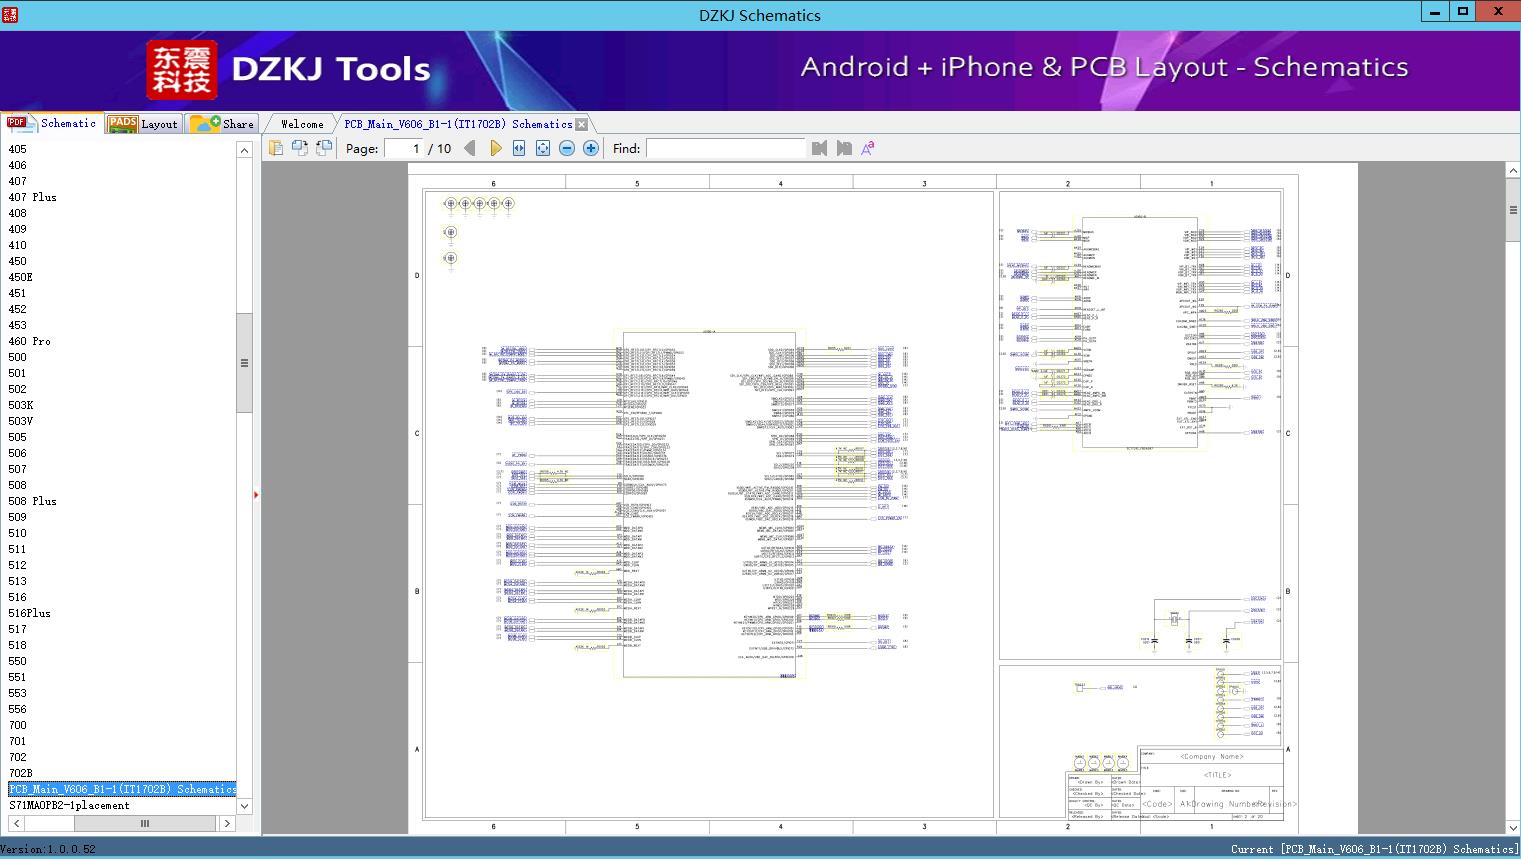Select model 503K in the list
The image size is (1521, 859).
click(x=21, y=405)
